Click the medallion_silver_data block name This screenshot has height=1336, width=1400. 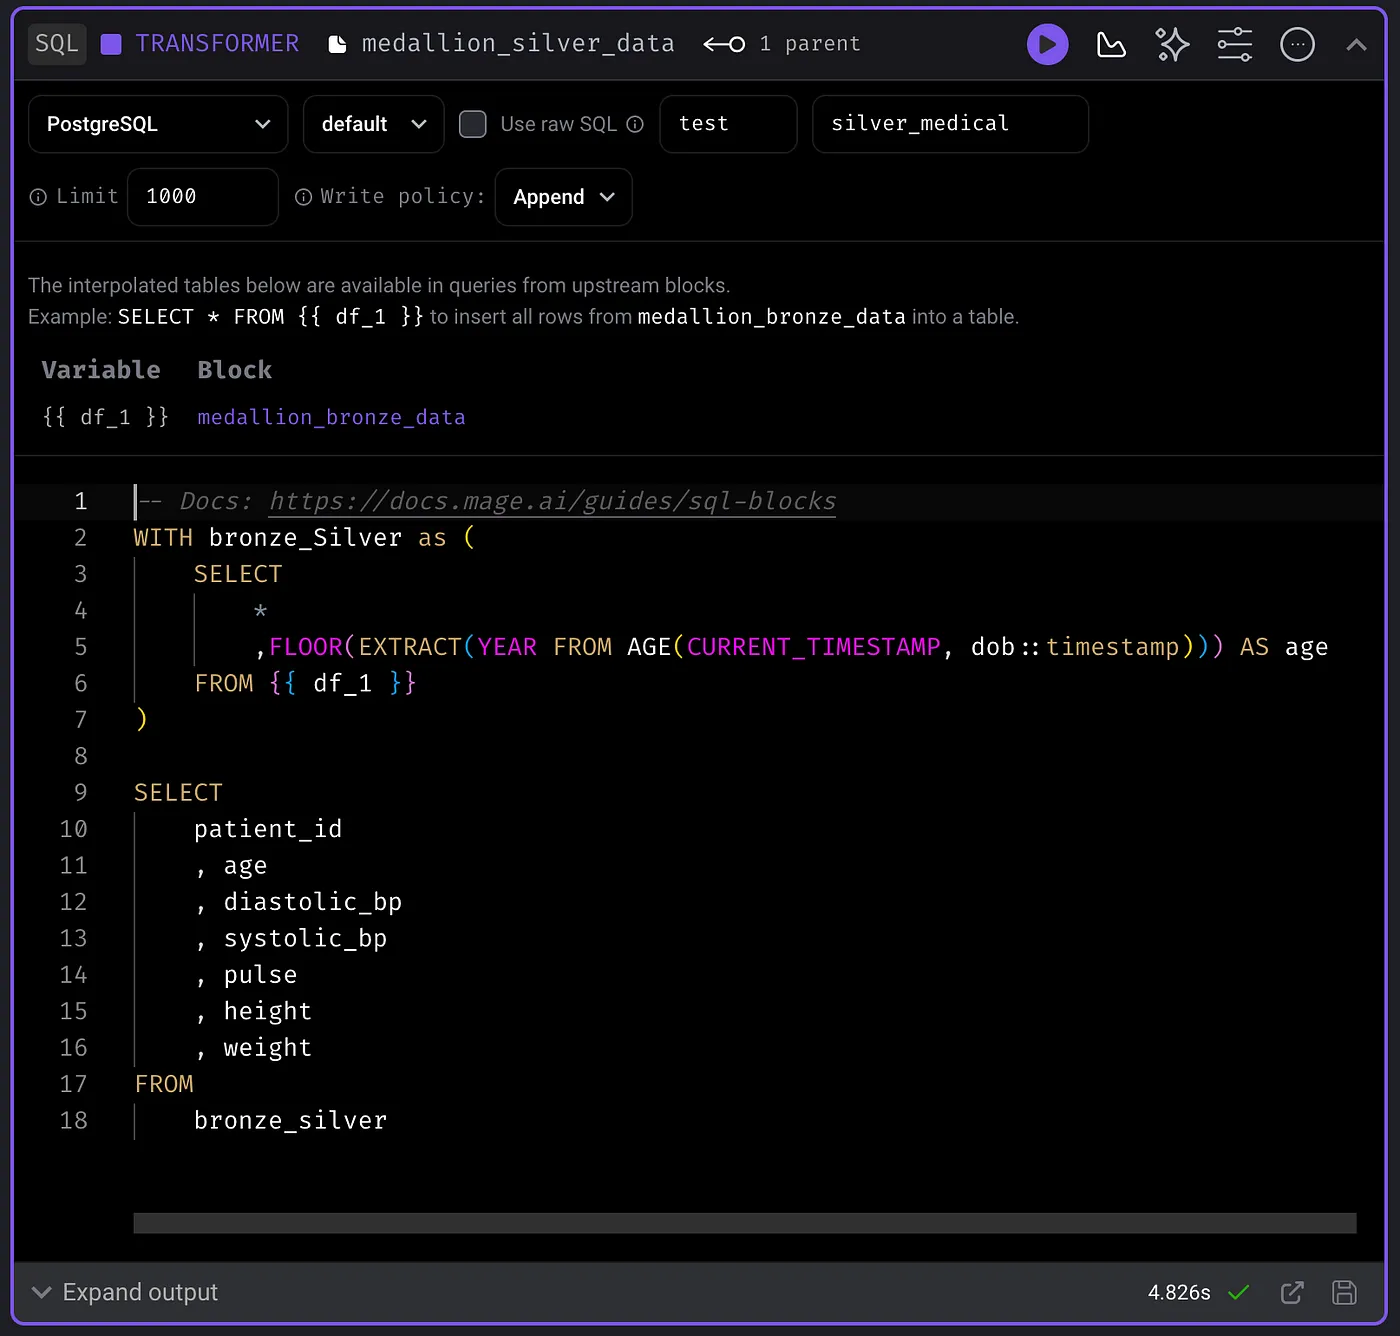(518, 44)
